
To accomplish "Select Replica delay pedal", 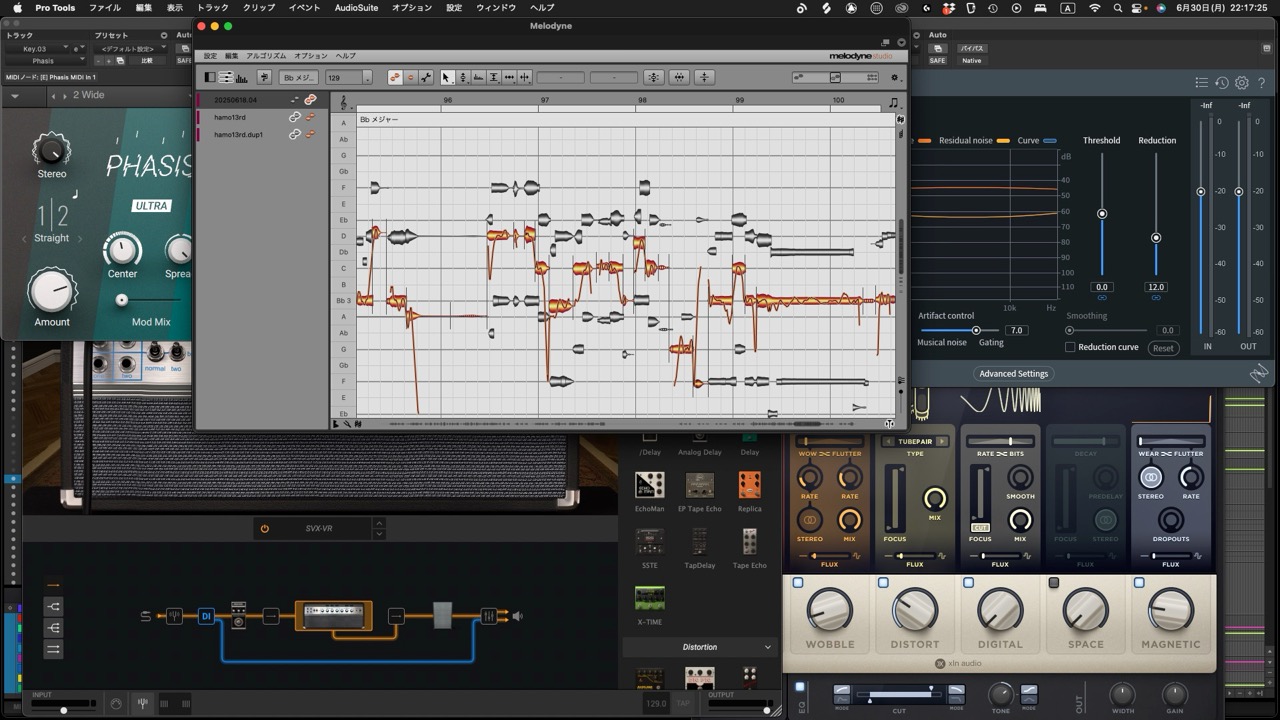I will click(x=749, y=485).
